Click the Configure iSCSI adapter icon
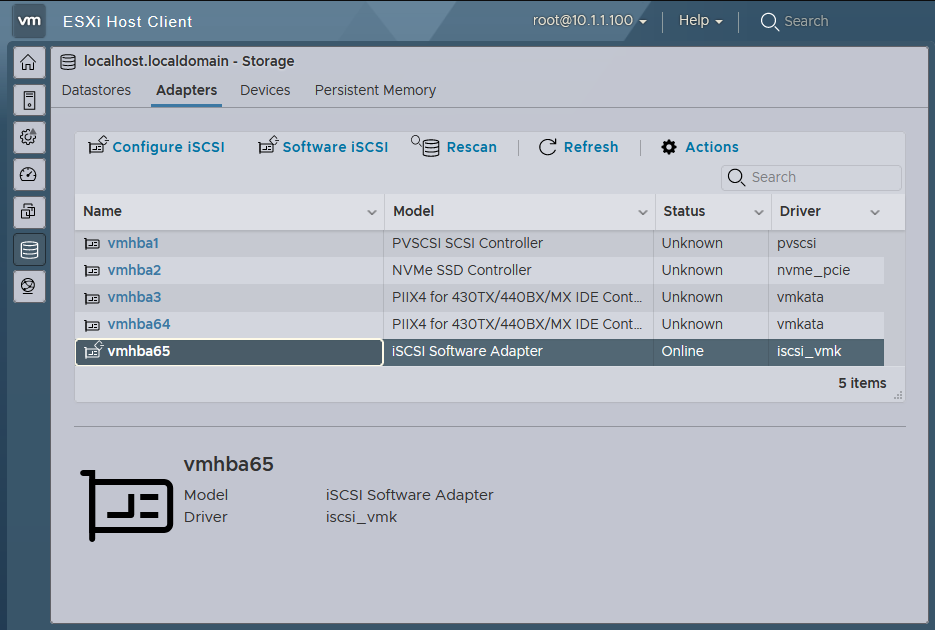Screen dimensions: 935x630 coord(98,145)
